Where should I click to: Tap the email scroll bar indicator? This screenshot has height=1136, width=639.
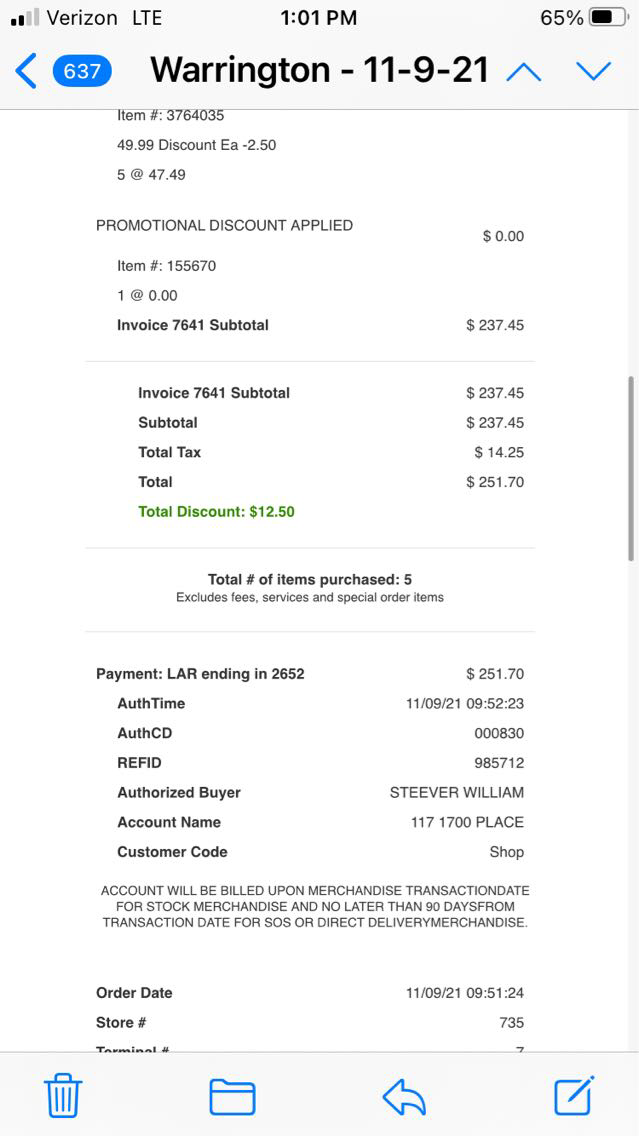631,468
